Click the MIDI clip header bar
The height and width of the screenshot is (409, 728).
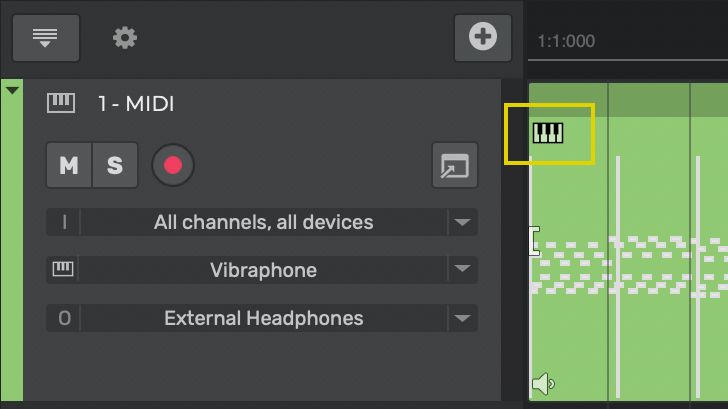(629, 100)
